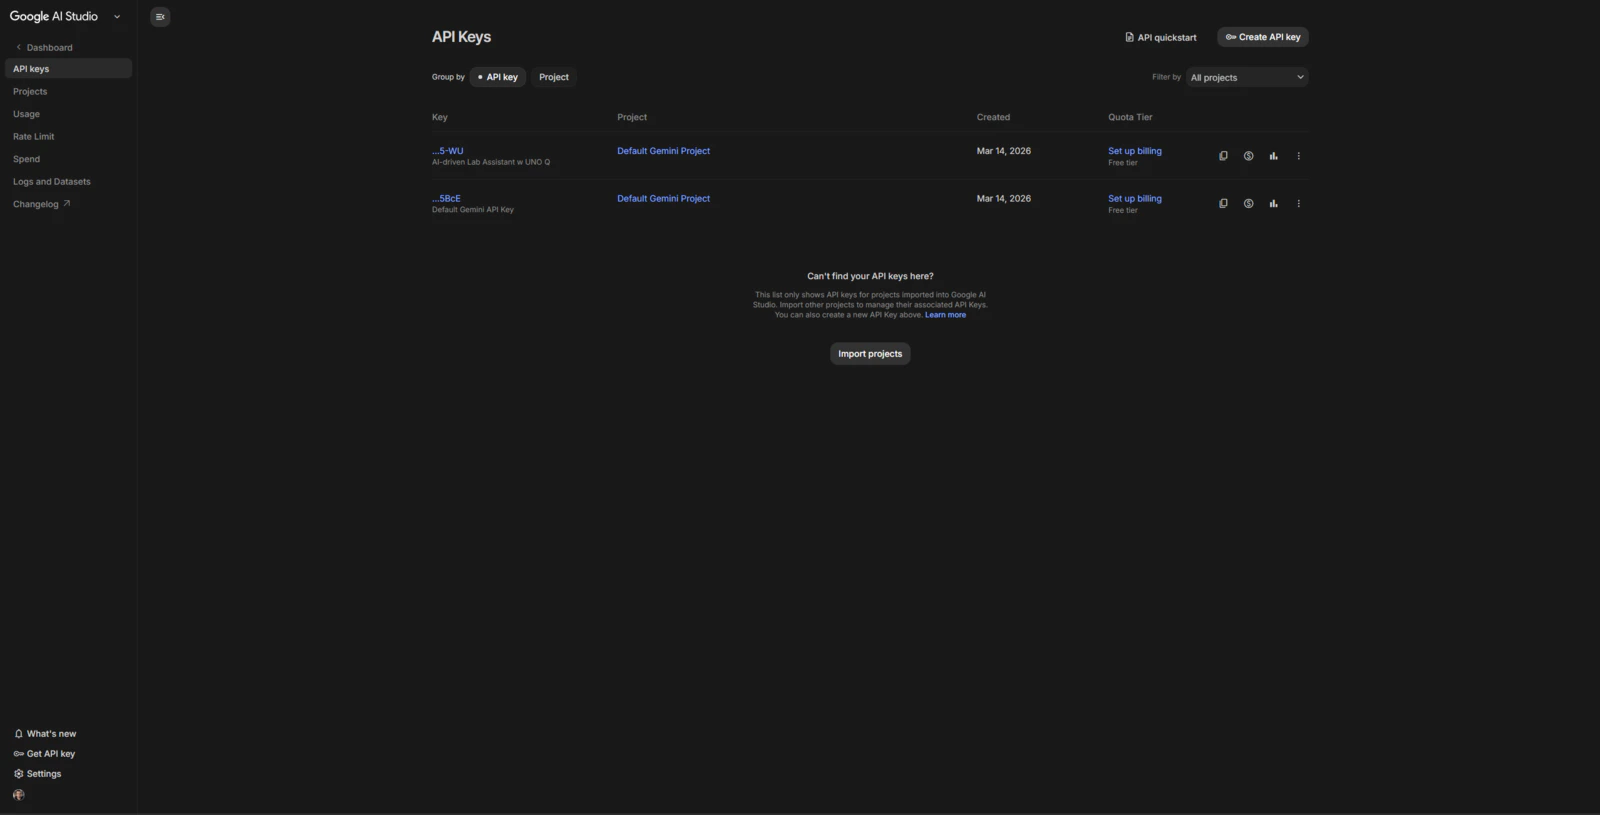Select API keys in the sidebar

(x=68, y=69)
